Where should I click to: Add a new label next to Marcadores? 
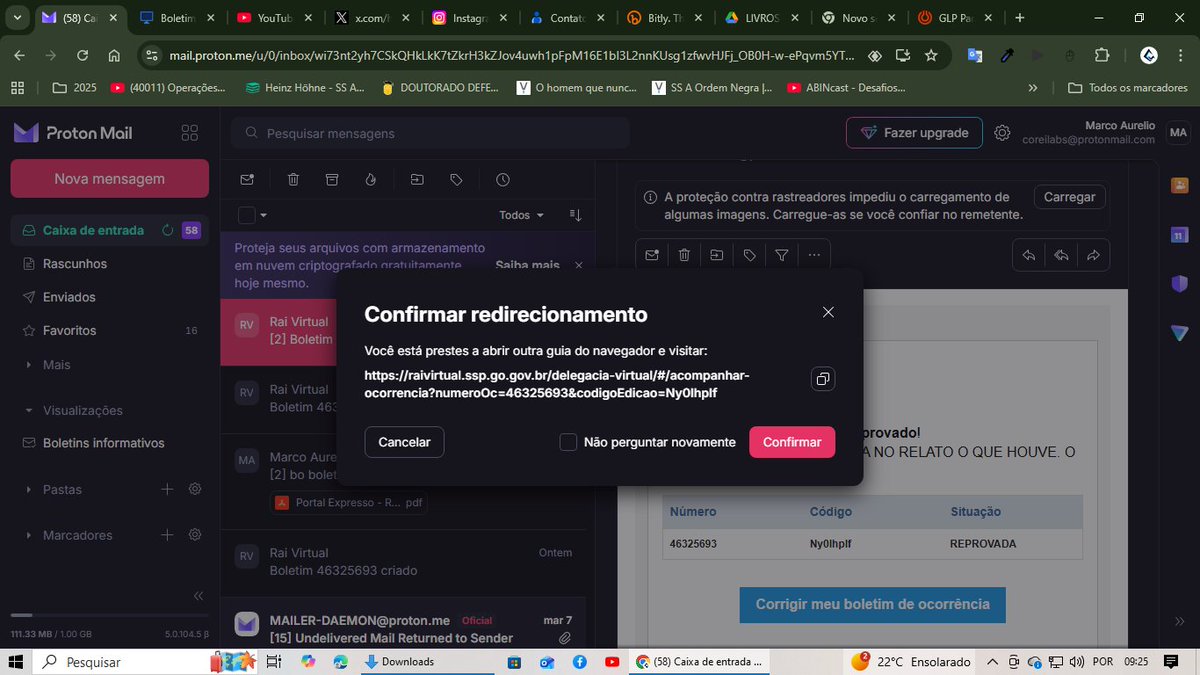click(167, 535)
